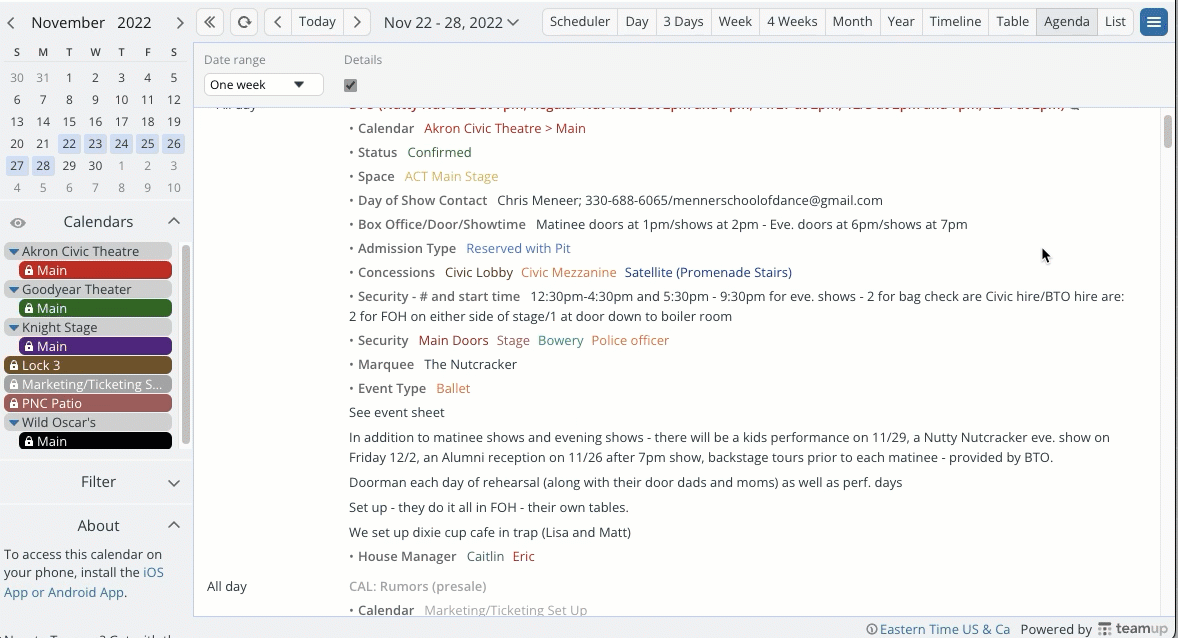Collapse the Calendars section
1178x638 pixels.
(x=174, y=221)
